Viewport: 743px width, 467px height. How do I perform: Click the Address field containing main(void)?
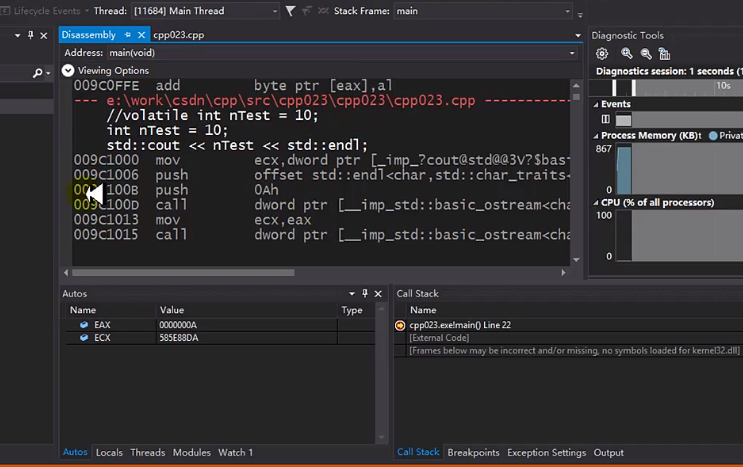tap(337, 53)
